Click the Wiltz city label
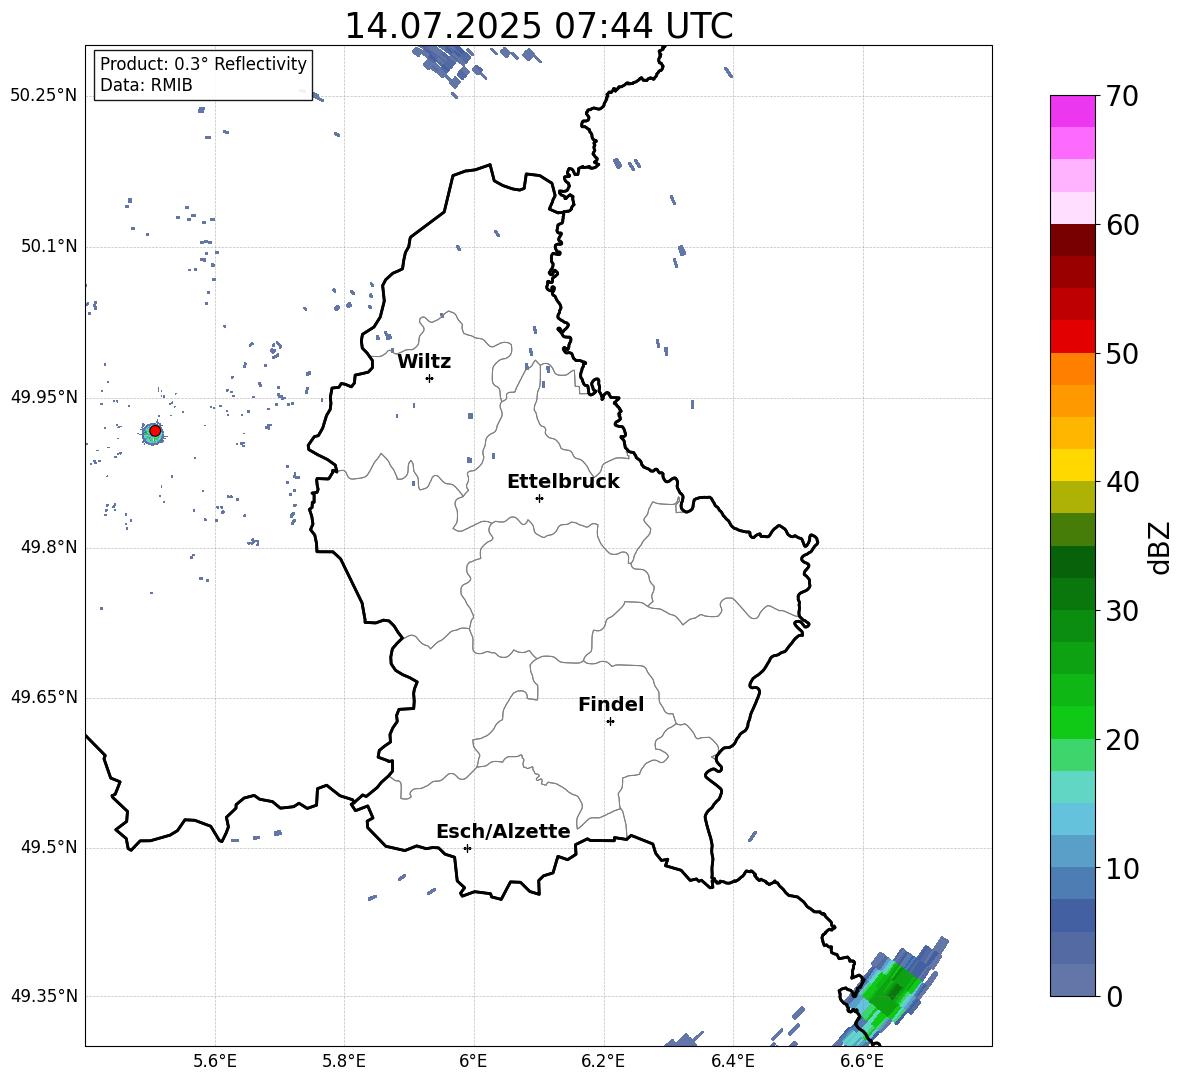Viewport: 1184px width, 1081px height. point(424,362)
